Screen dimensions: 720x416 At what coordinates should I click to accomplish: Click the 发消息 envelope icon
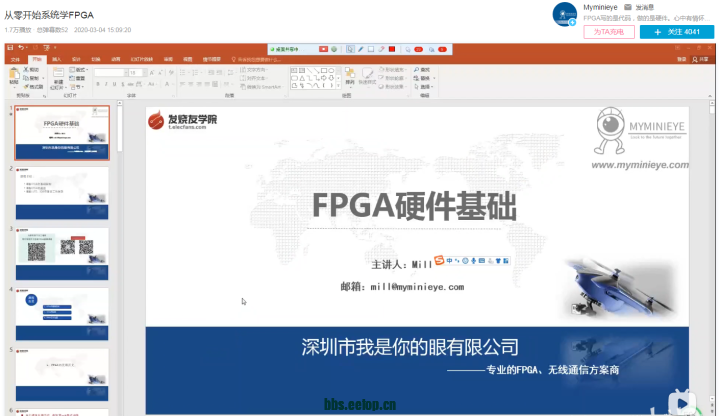point(628,7)
